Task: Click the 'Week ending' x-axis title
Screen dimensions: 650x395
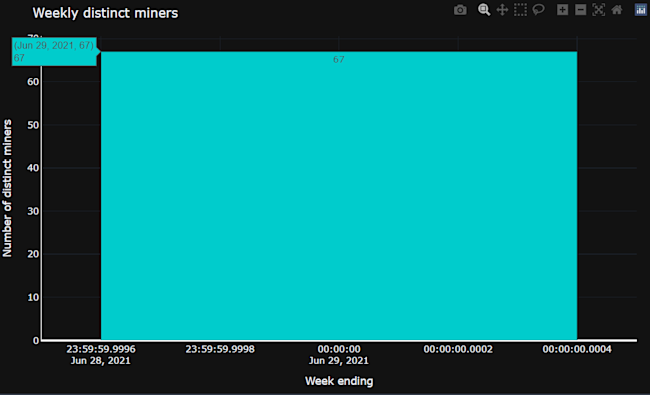Action: click(x=339, y=381)
